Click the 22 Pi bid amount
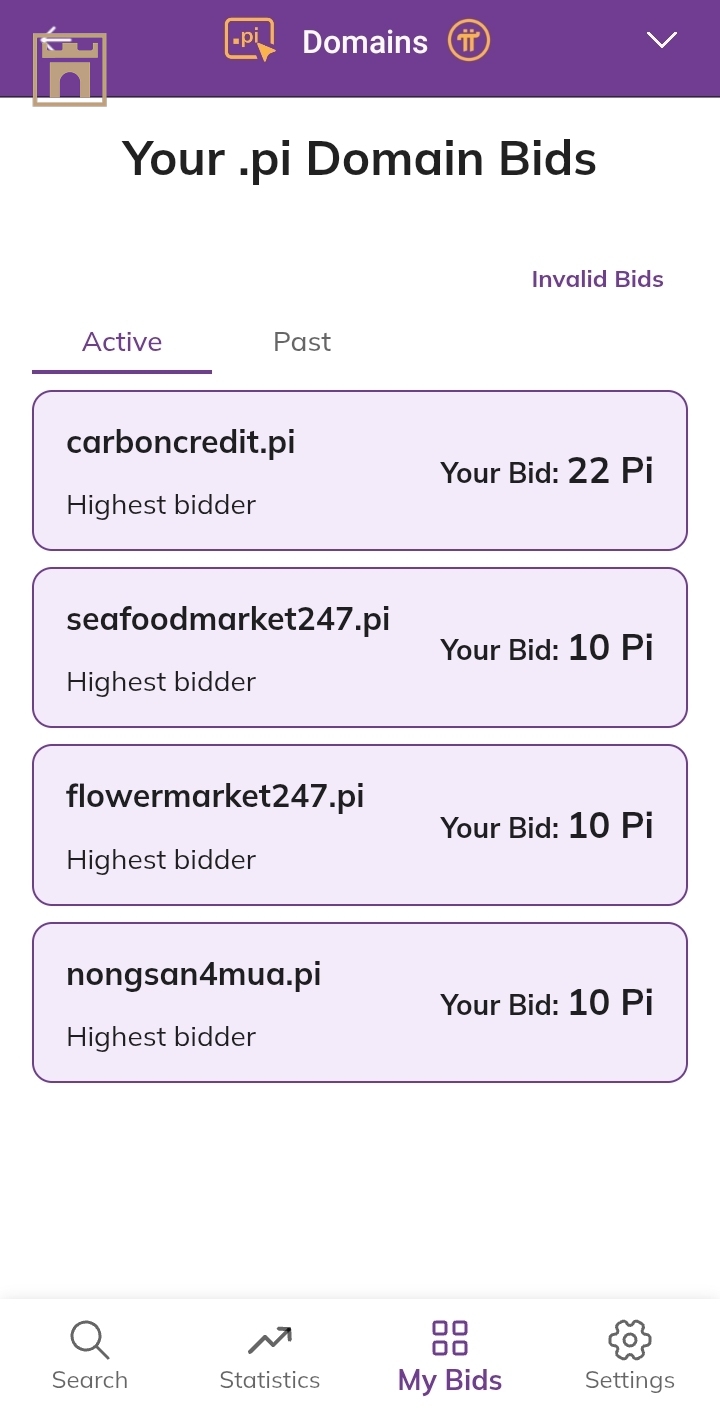720x1411 pixels. click(x=610, y=470)
